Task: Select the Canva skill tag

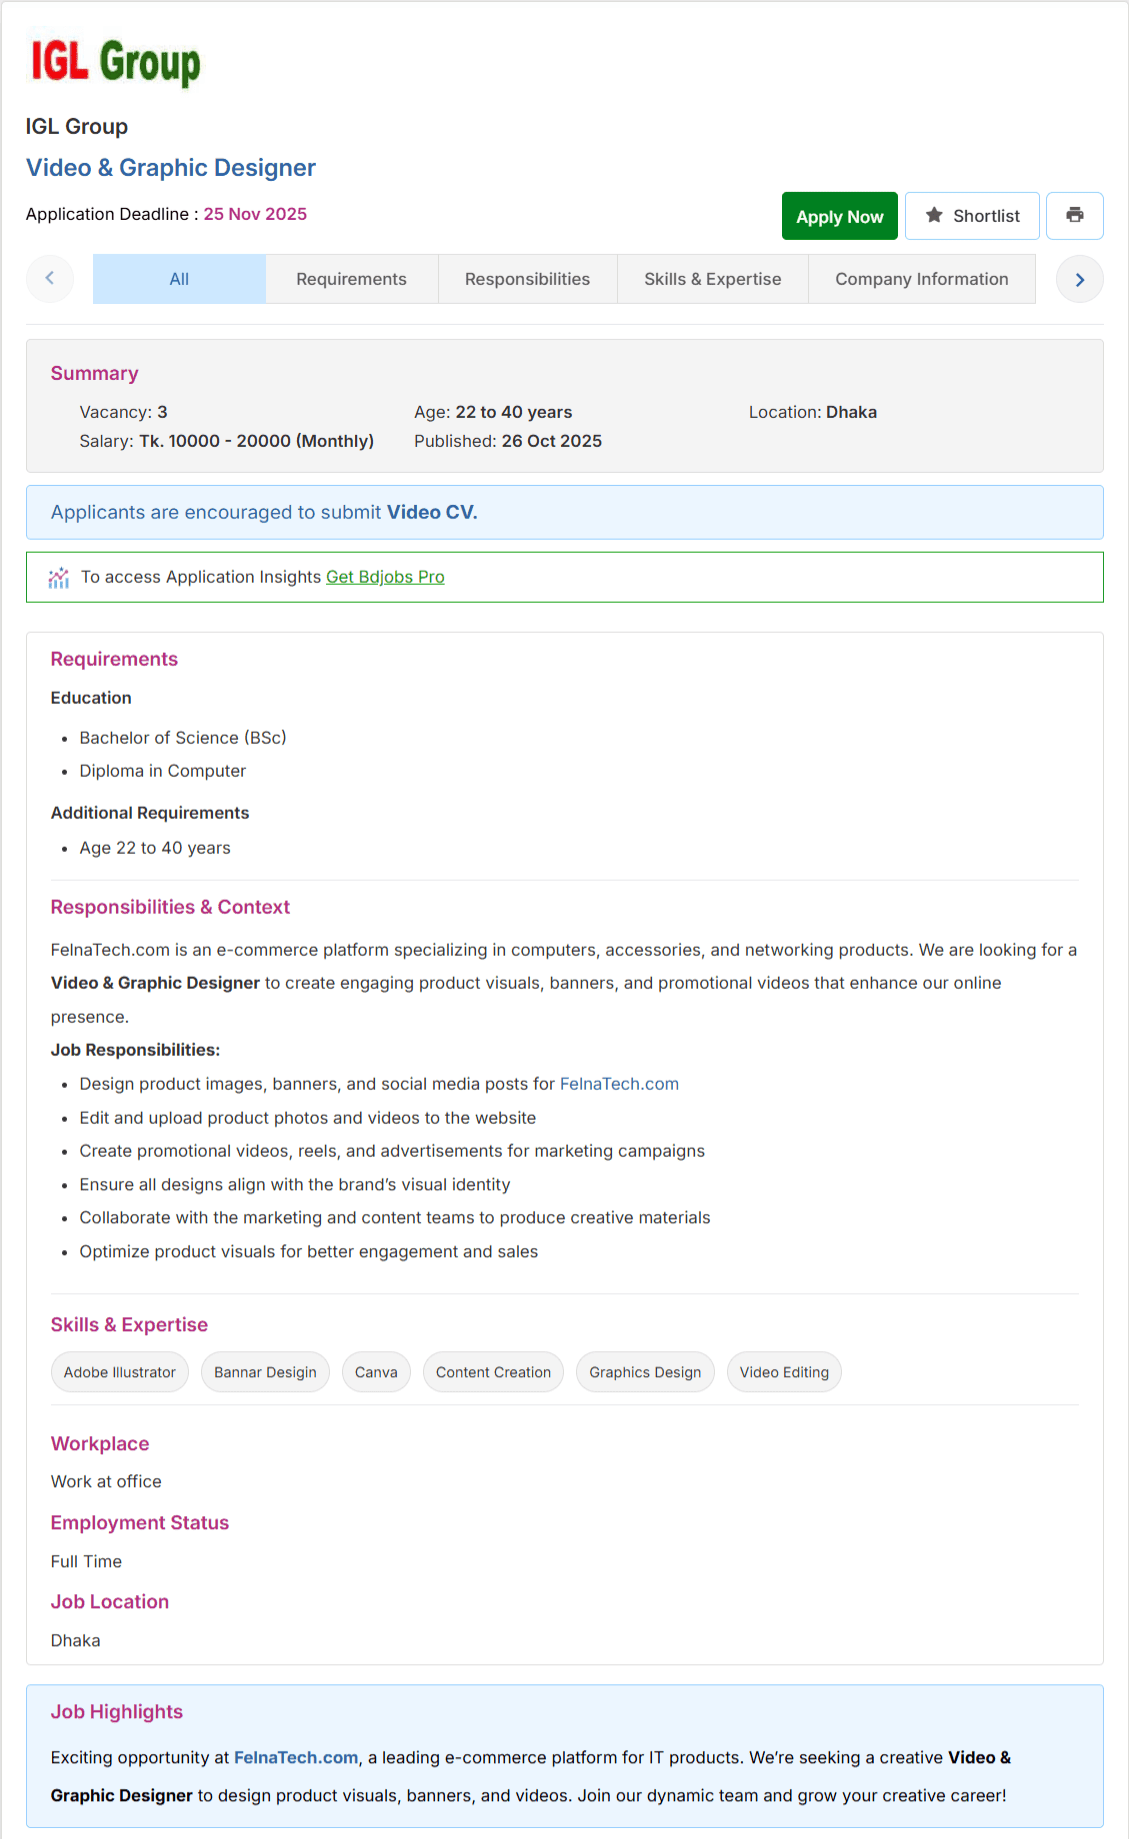Action: (376, 1372)
